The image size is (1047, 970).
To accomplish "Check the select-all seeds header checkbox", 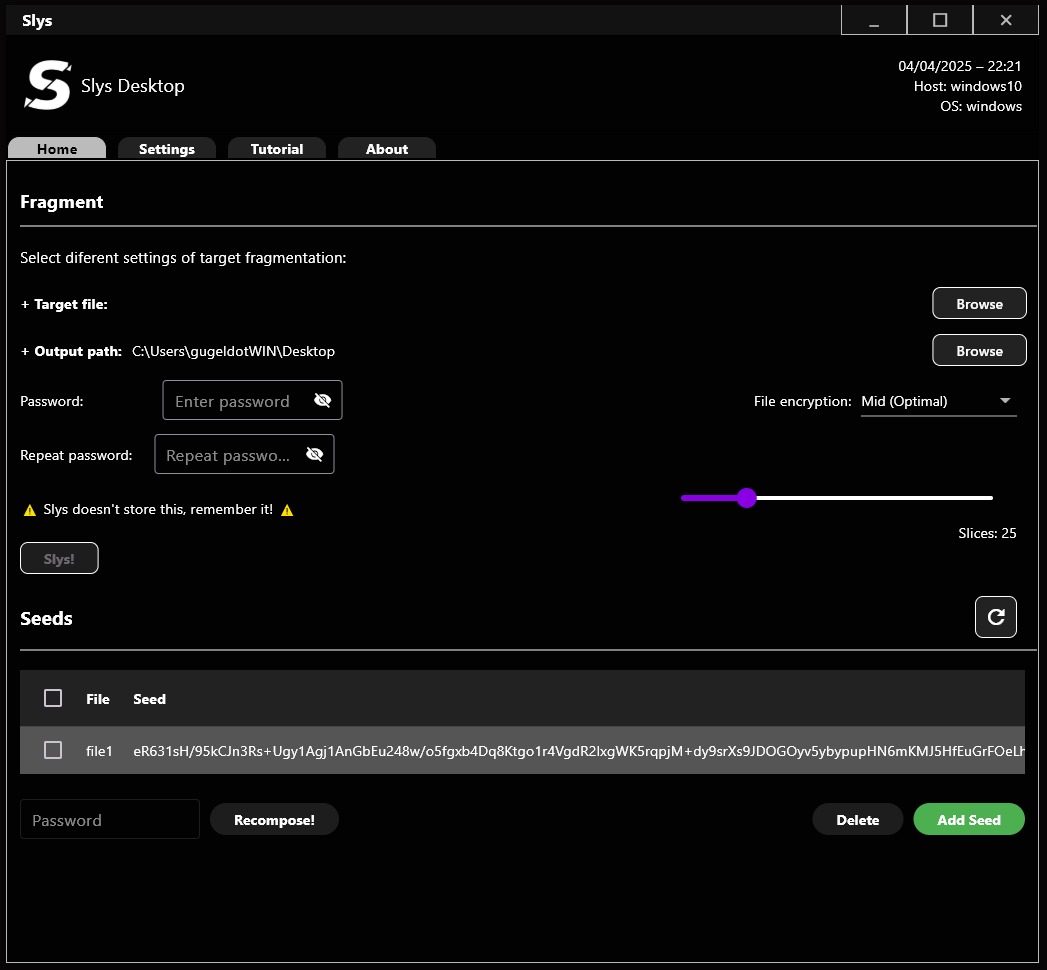I will (x=53, y=698).
